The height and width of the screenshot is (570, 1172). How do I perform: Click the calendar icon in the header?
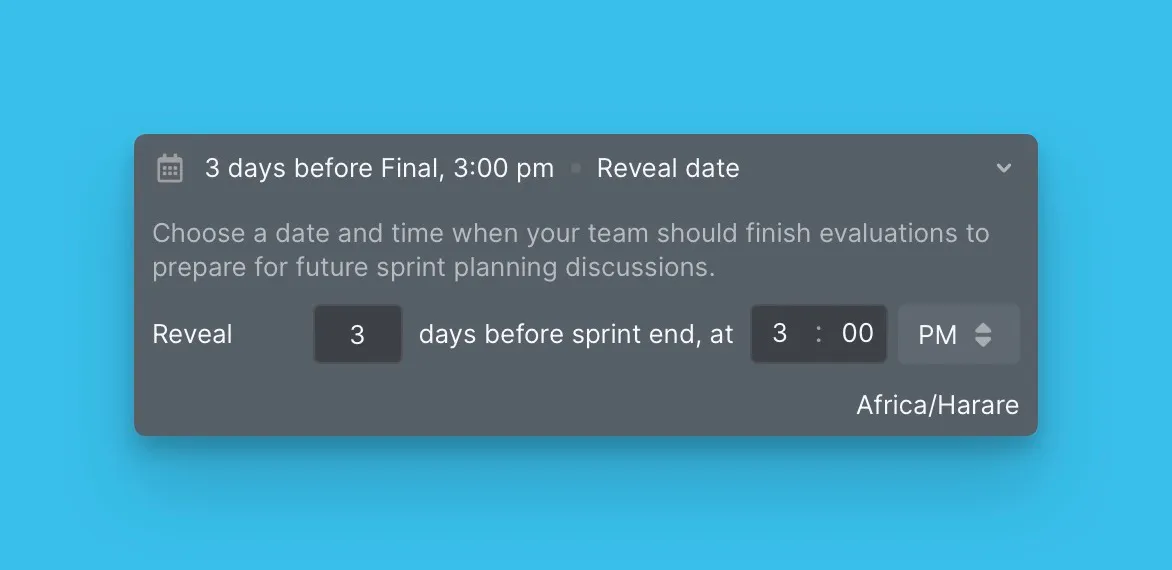170,168
